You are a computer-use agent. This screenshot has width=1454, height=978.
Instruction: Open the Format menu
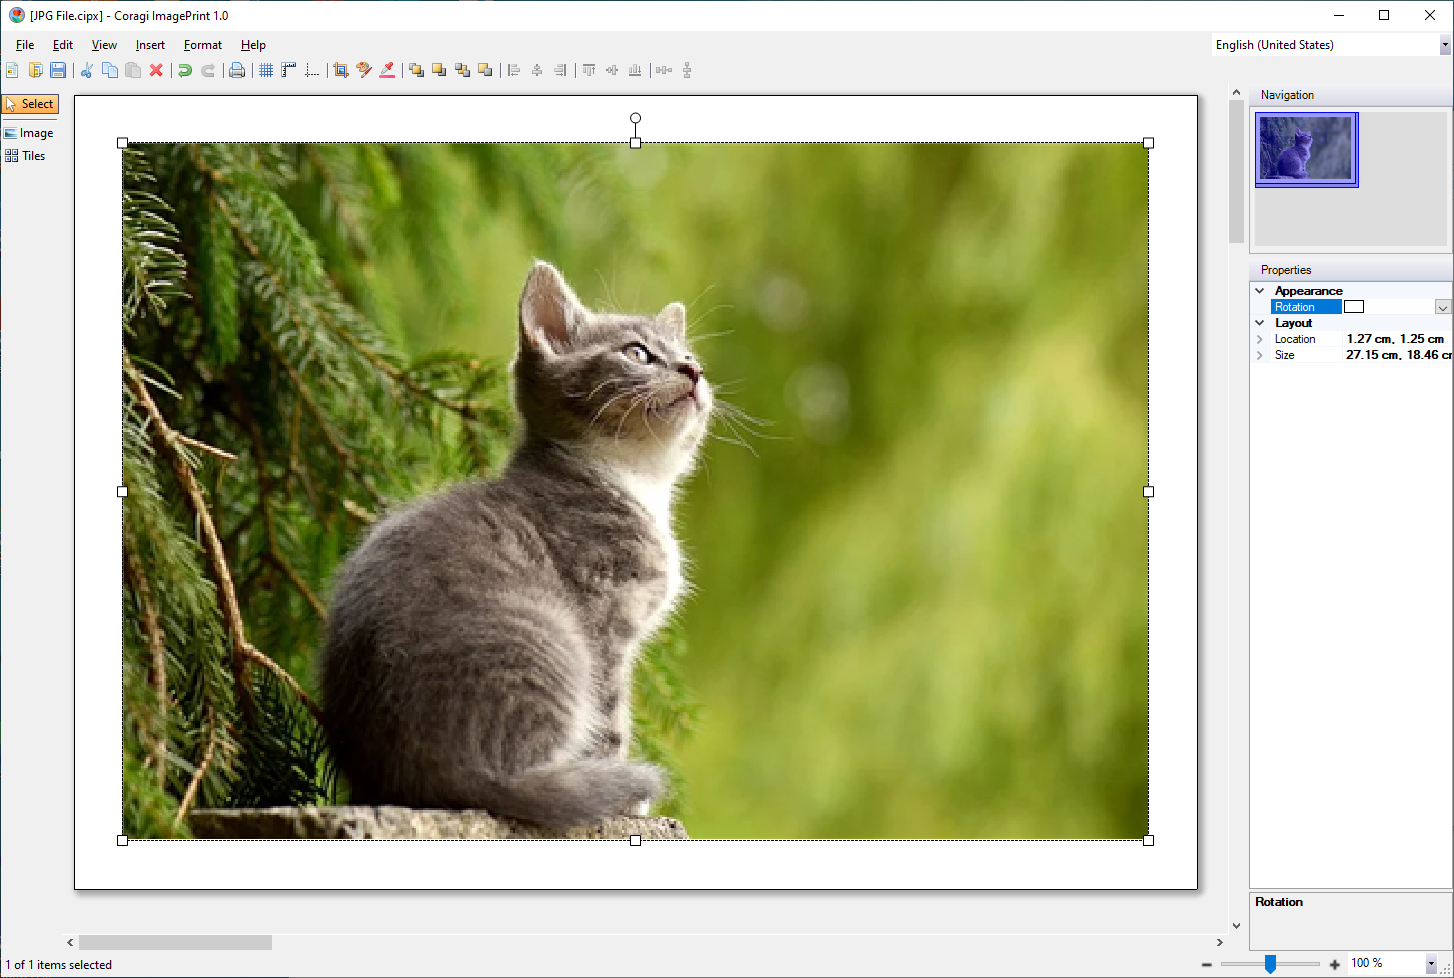(203, 45)
